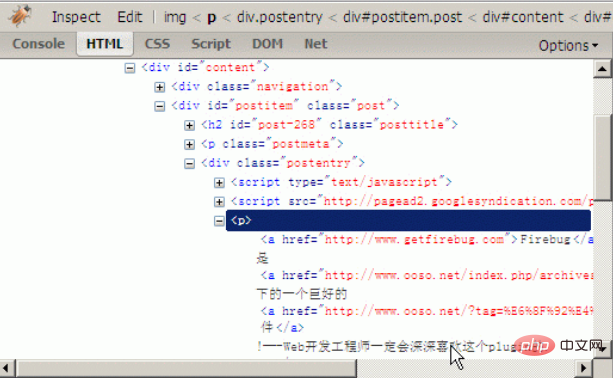Click the text "下的一个巨好的"
Image resolution: width=613 pixels, height=378 pixels.
click(302, 294)
